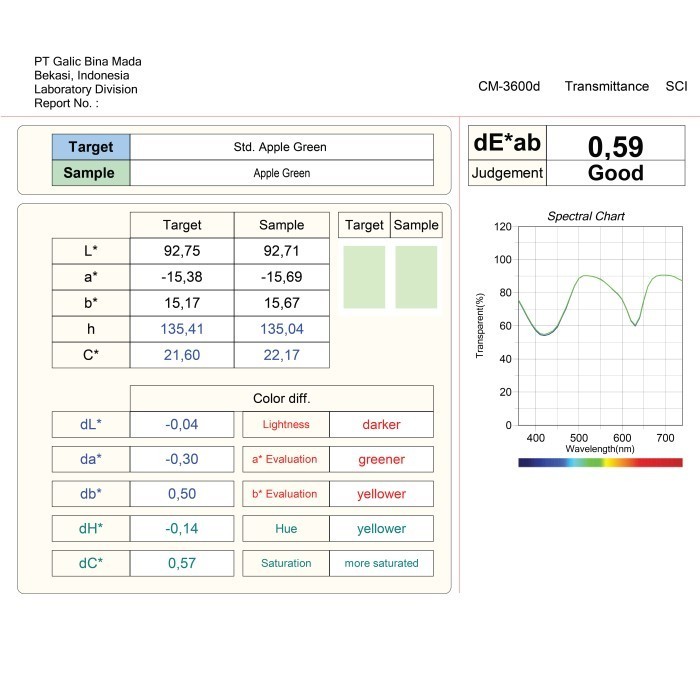Click the dC* value 0,57
The height and width of the screenshot is (700, 700).
(182, 563)
